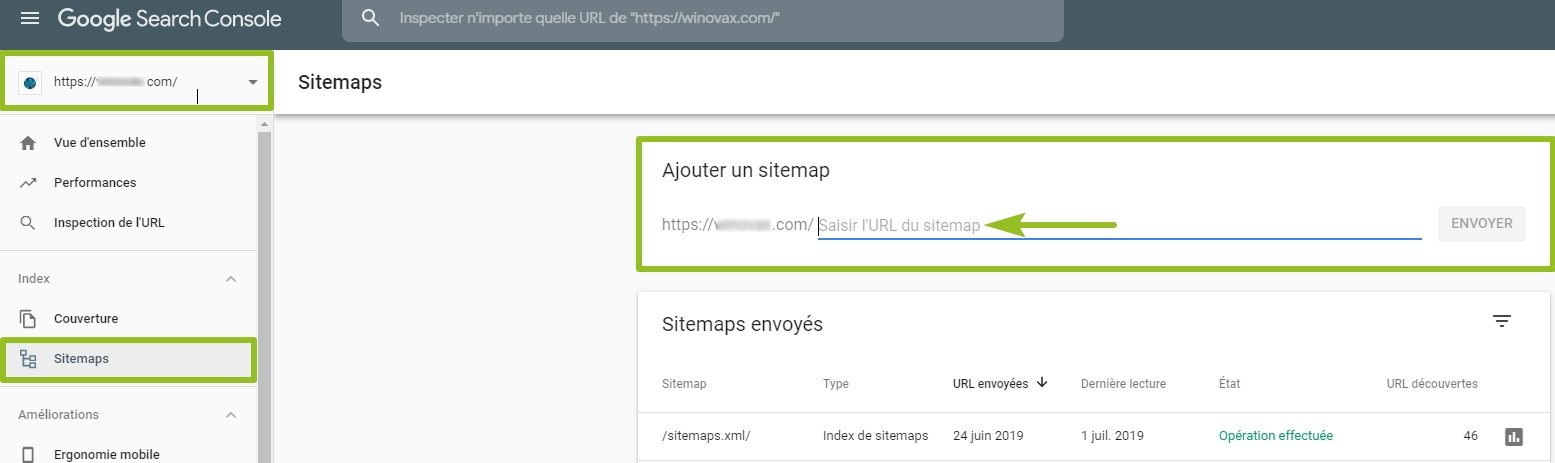Click the sort arrow next to URL envoyées
Viewport: 1555px width, 463px height.
1042,383
